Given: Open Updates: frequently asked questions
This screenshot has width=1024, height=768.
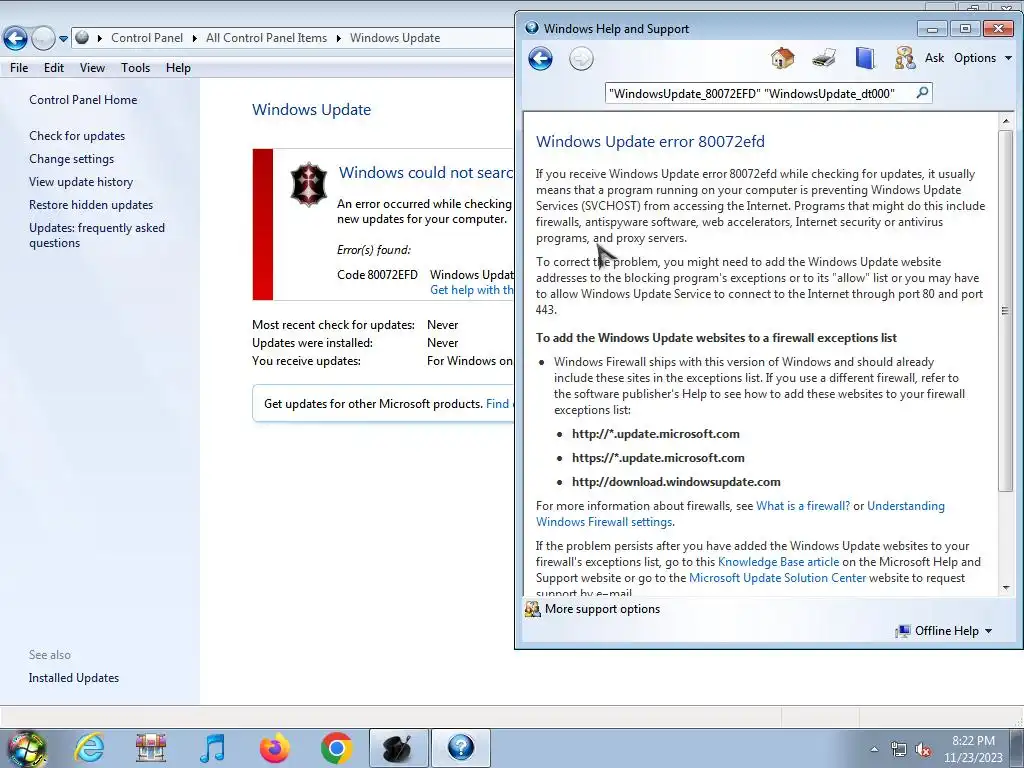Looking at the screenshot, I should click(97, 235).
